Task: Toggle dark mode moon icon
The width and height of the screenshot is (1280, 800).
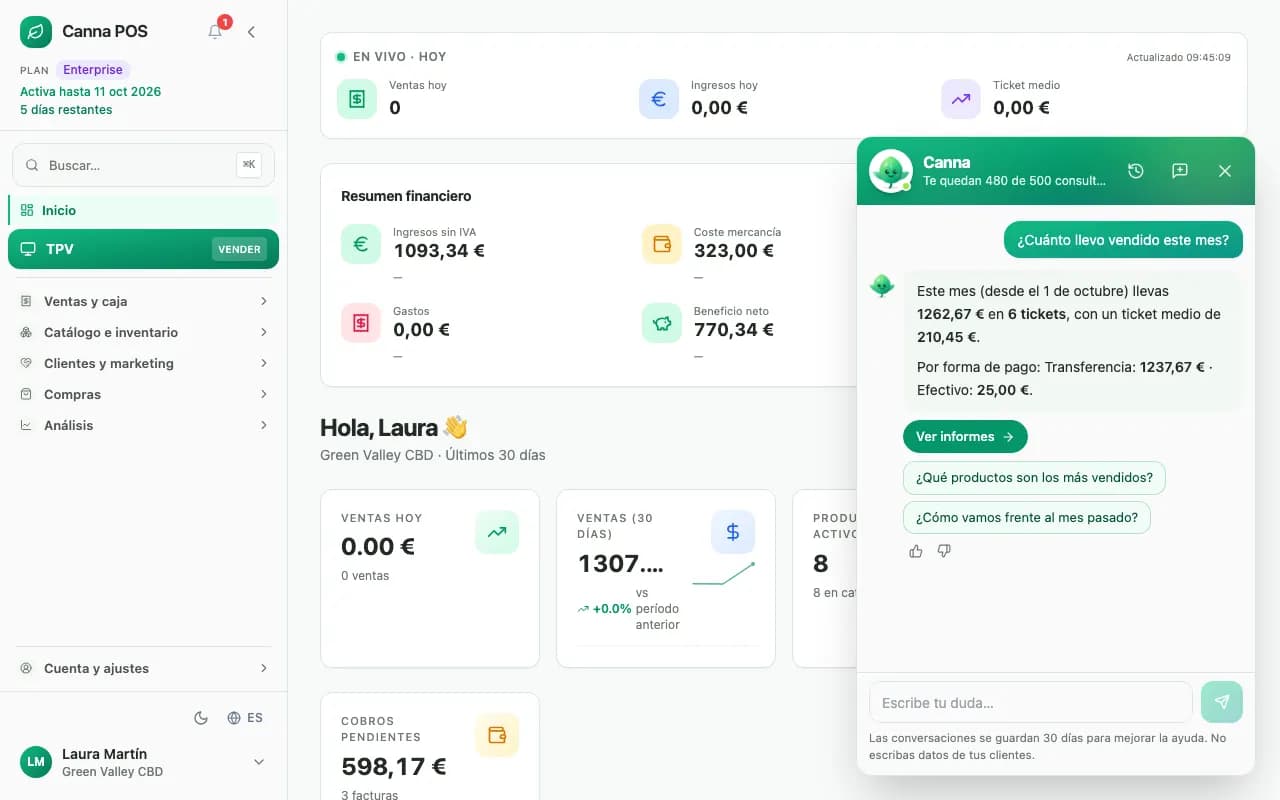Action: tap(201, 718)
